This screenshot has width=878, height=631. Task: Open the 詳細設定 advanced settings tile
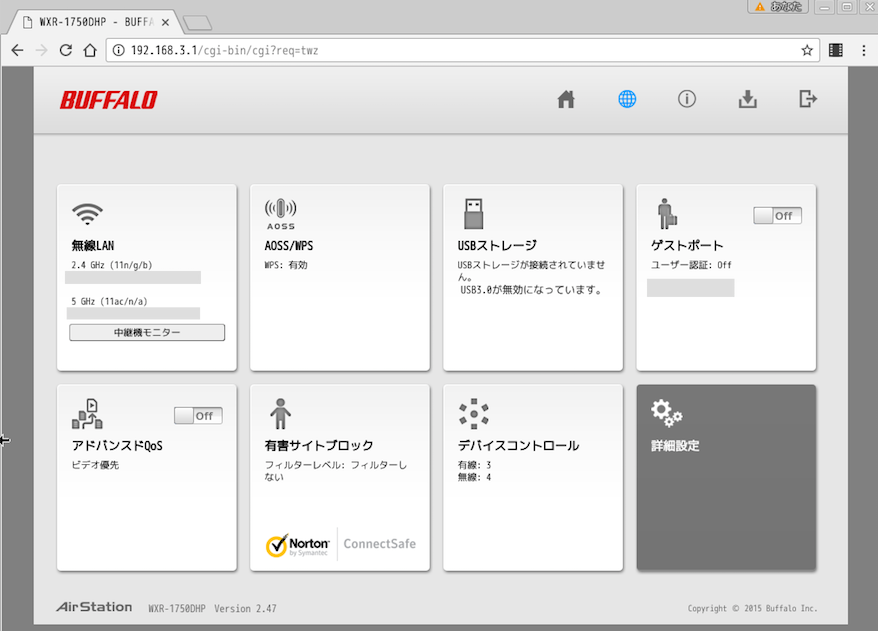[726, 478]
